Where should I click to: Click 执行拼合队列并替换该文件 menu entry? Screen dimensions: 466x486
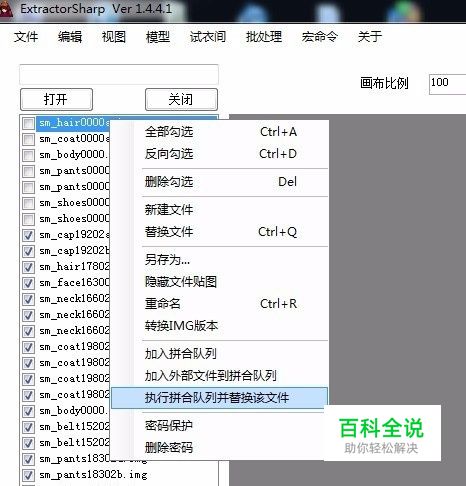[x=219, y=398]
